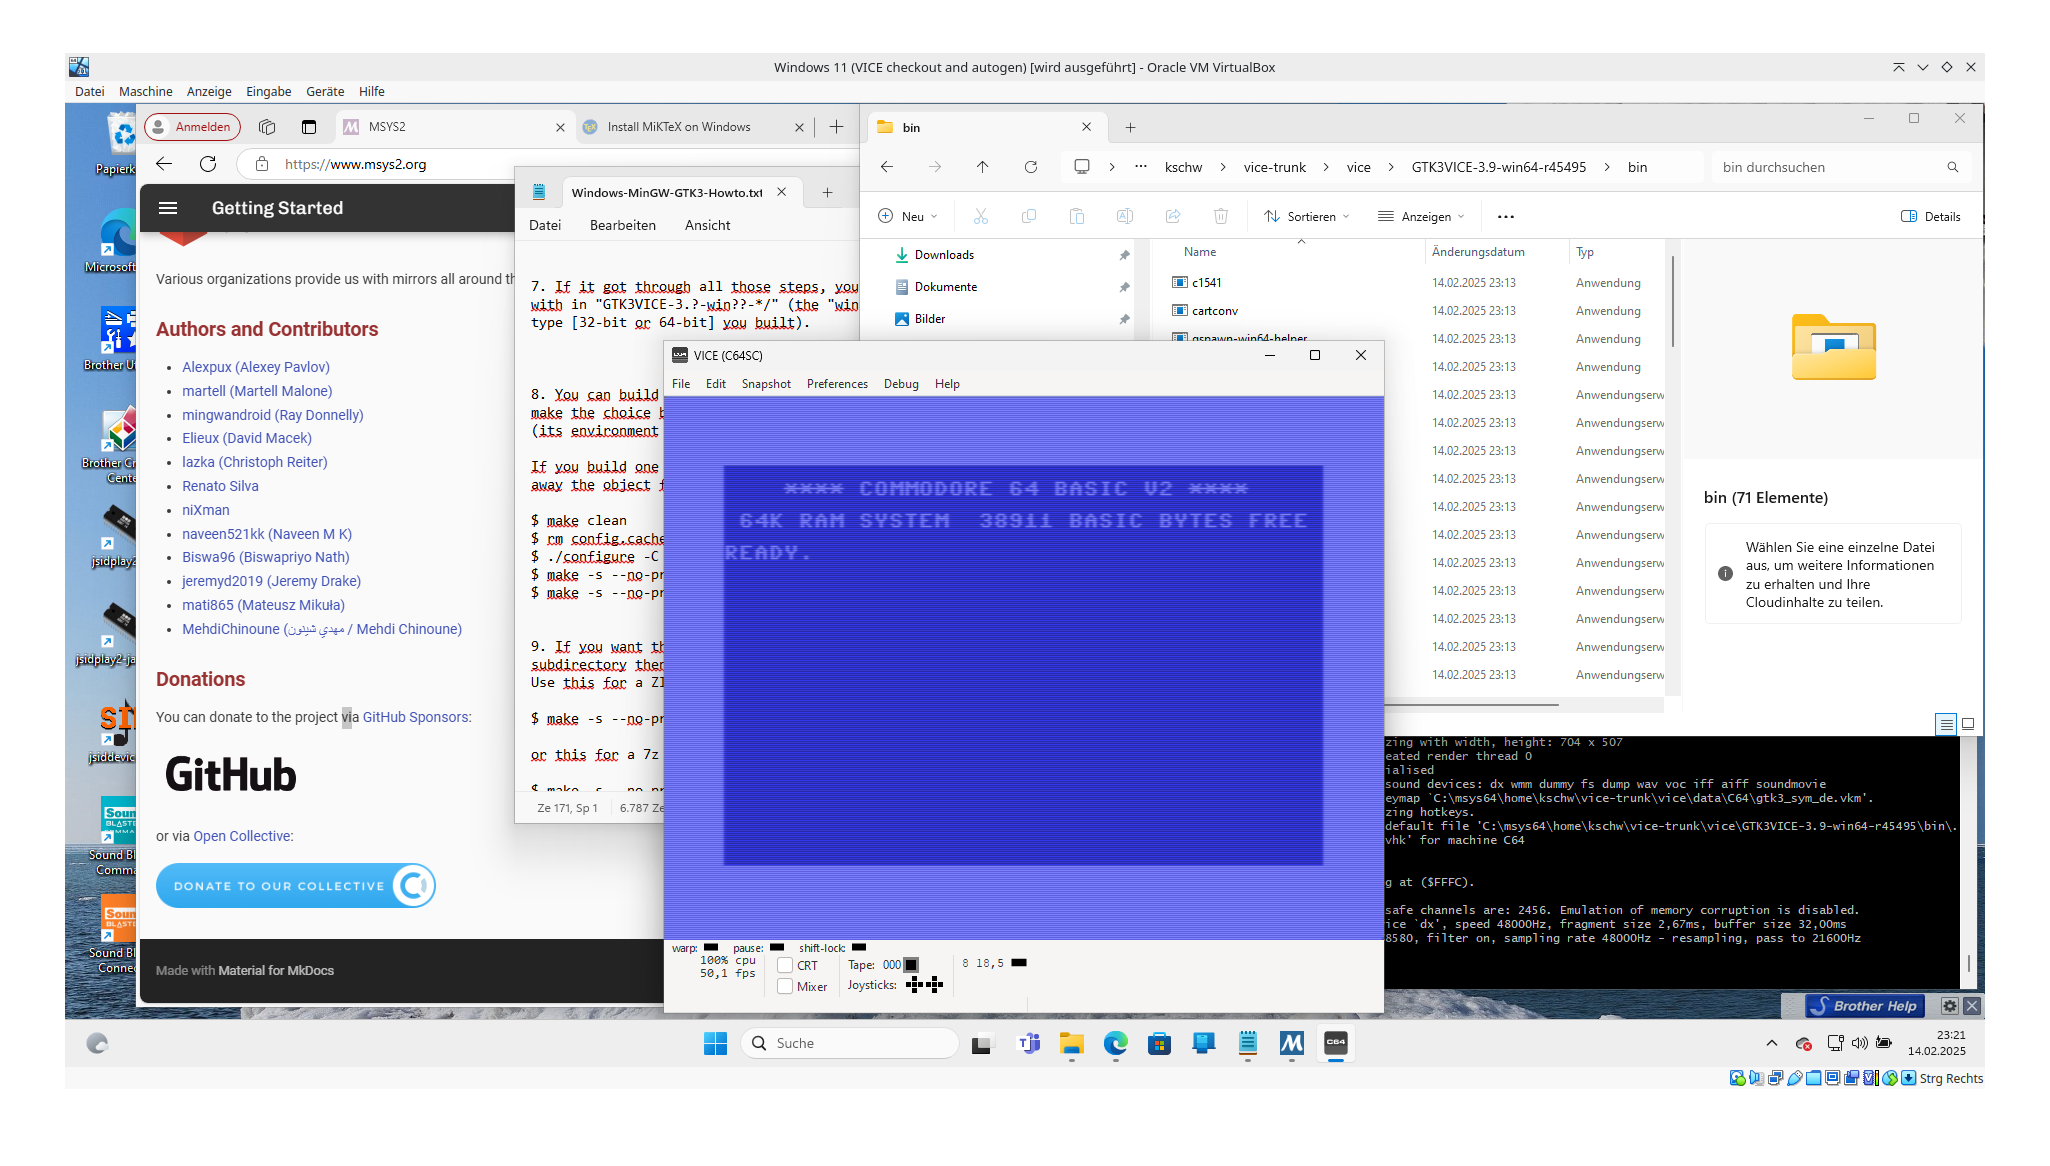Screen dimensions: 2050x1166
Task: Expand chevron after vice in breadcrumb
Action: point(1391,167)
